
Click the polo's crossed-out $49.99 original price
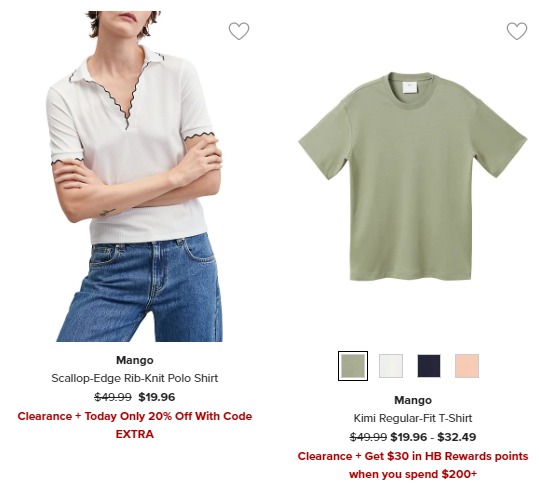(x=113, y=397)
